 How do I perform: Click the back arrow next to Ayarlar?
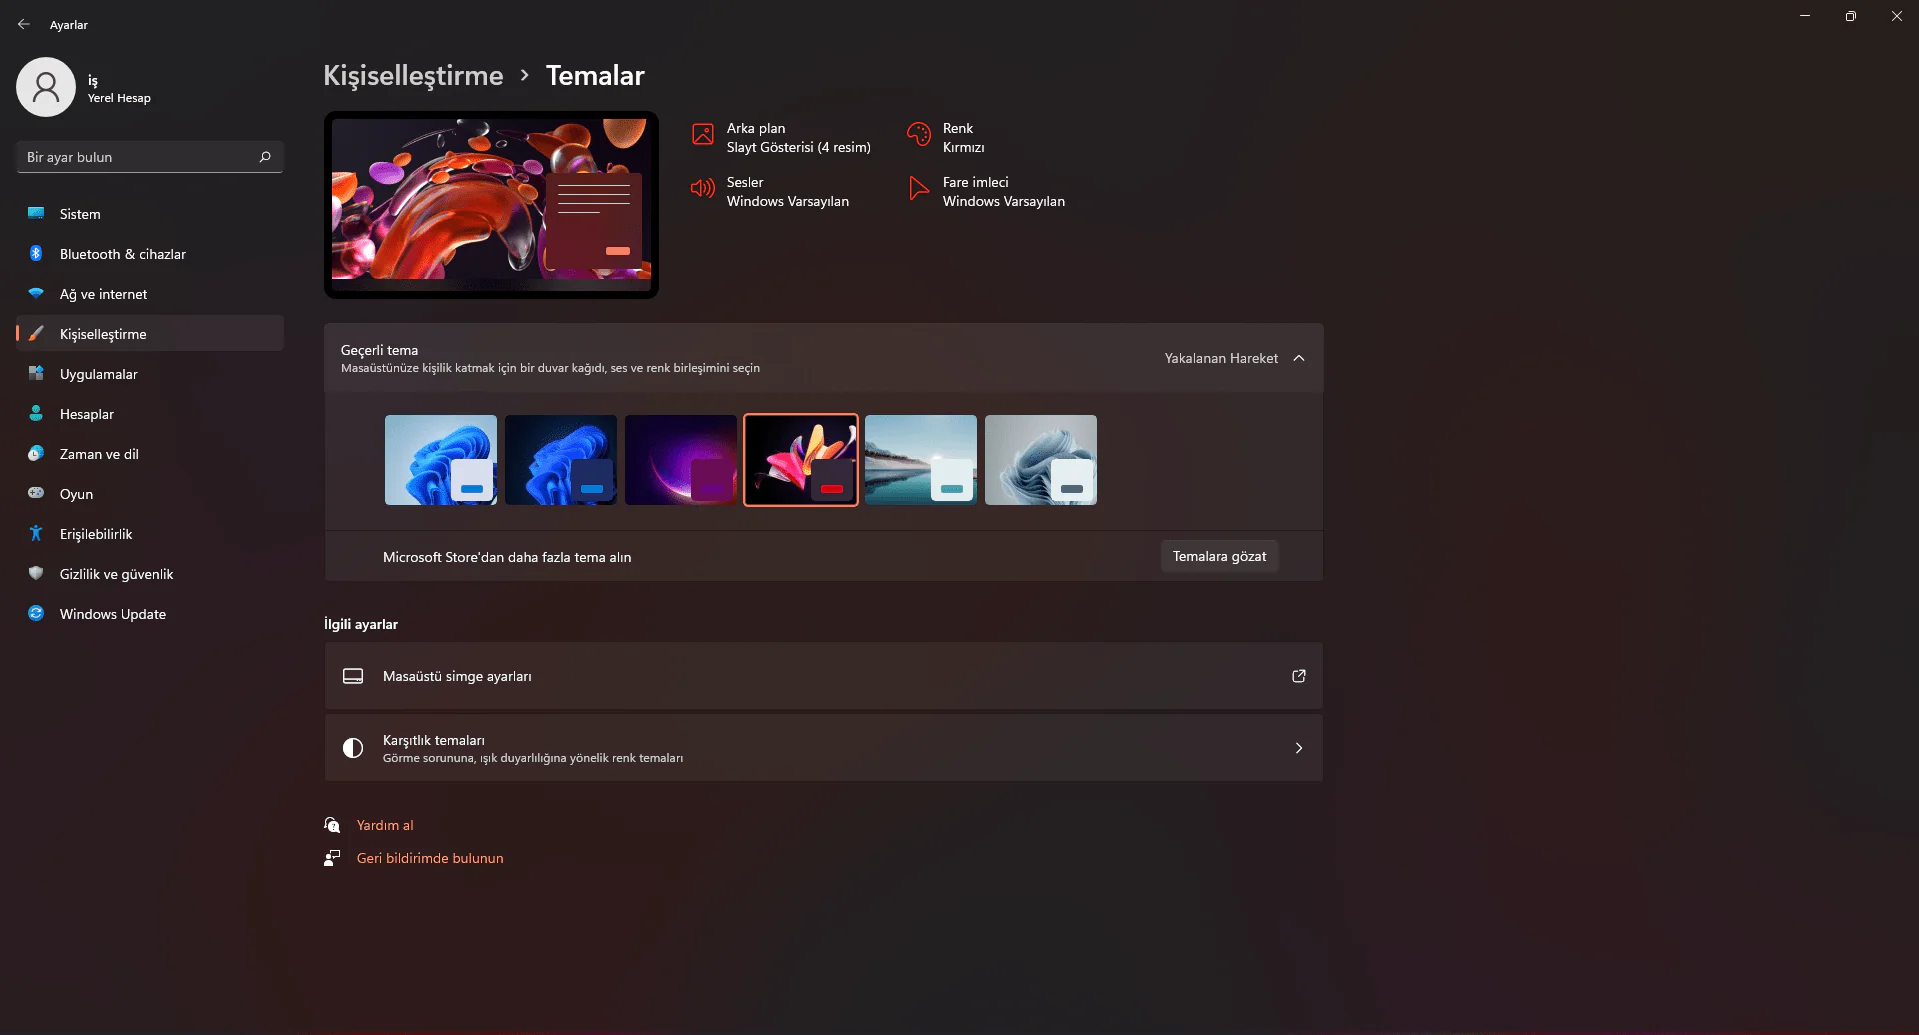[x=24, y=23]
